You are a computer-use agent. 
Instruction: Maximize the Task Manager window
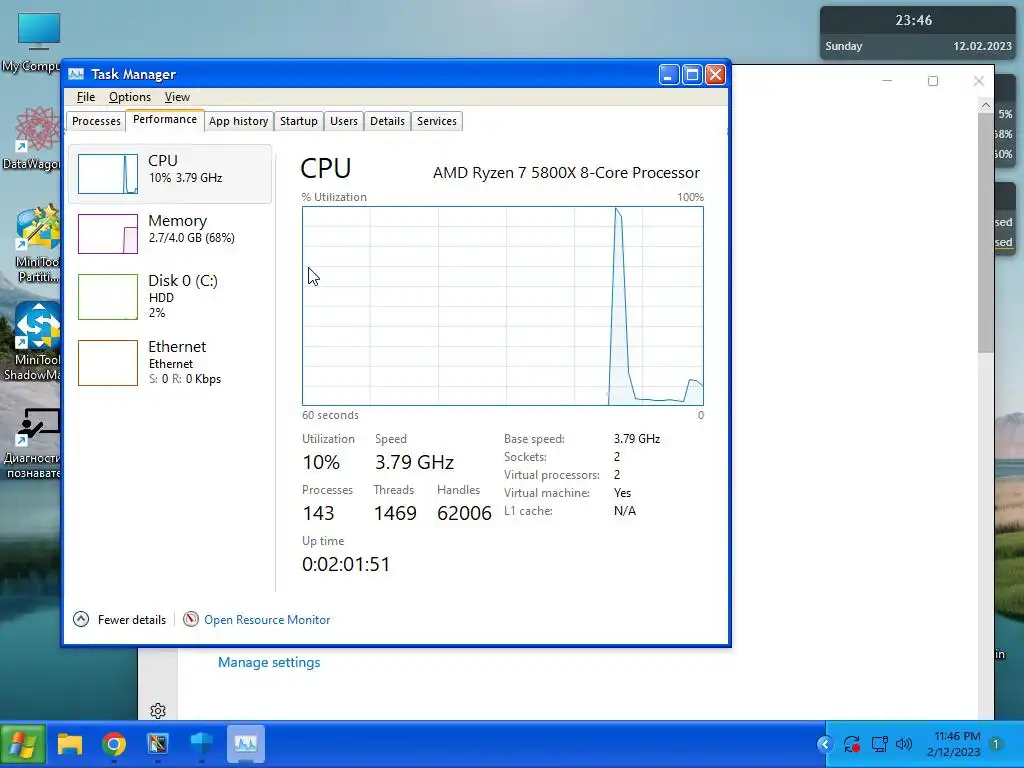(x=692, y=75)
